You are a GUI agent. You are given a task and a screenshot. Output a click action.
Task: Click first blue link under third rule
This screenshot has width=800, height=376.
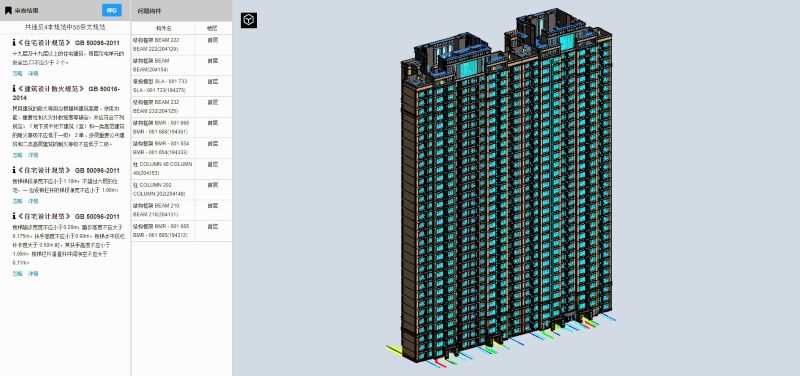coord(17,201)
